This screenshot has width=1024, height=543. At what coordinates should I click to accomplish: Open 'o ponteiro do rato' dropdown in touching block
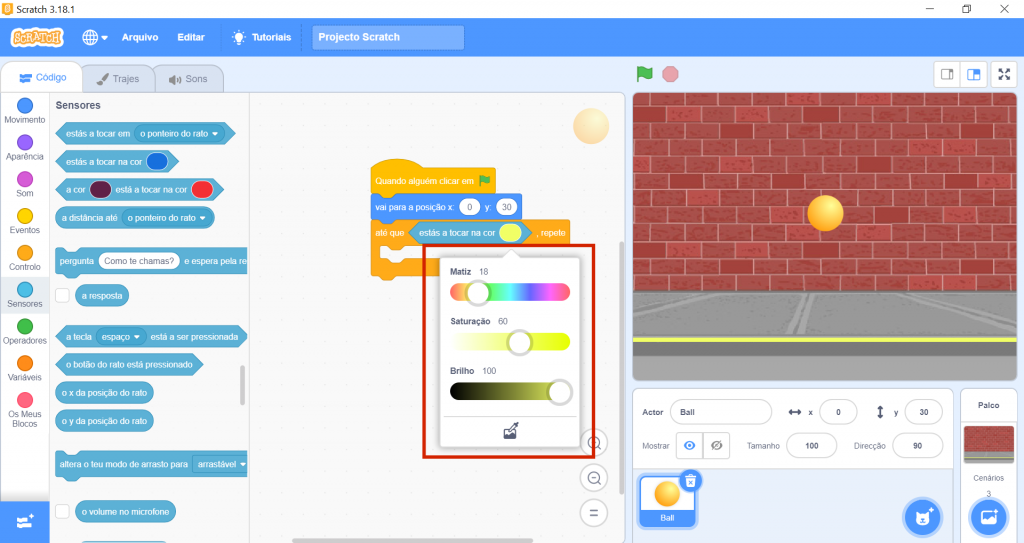pos(179,133)
